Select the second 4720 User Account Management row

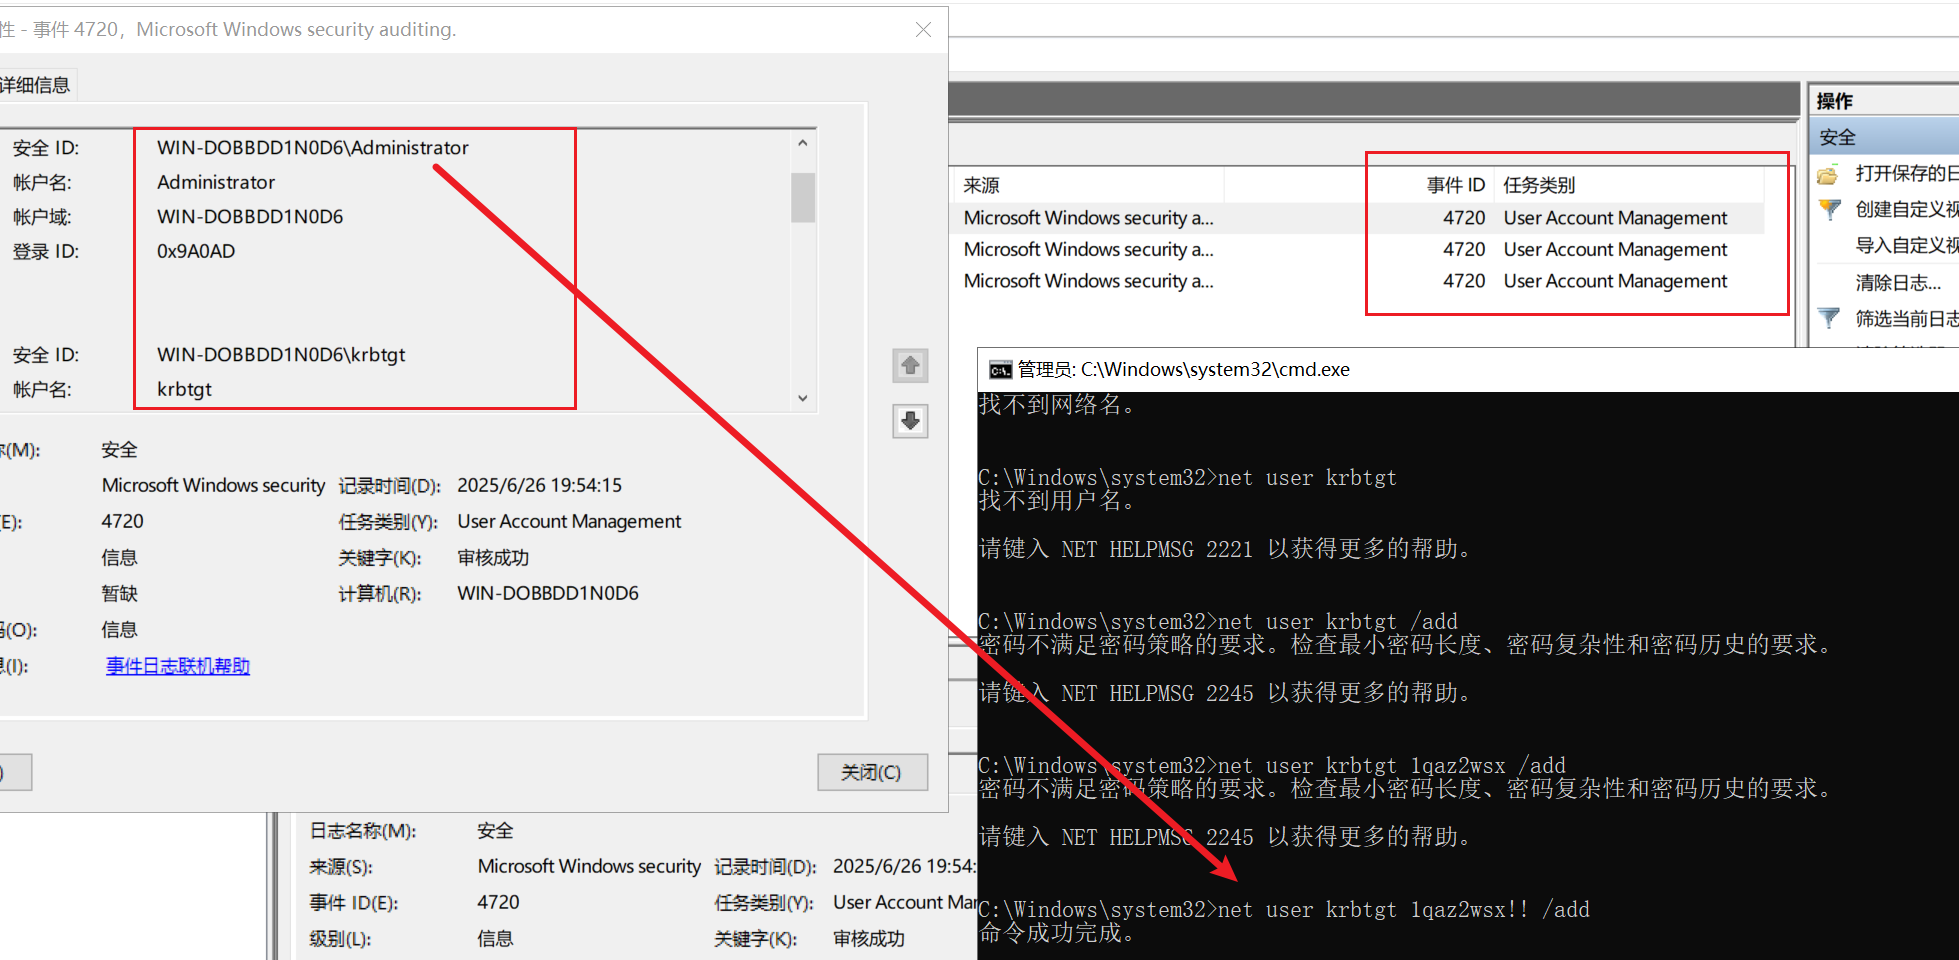pyautogui.click(x=1614, y=250)
